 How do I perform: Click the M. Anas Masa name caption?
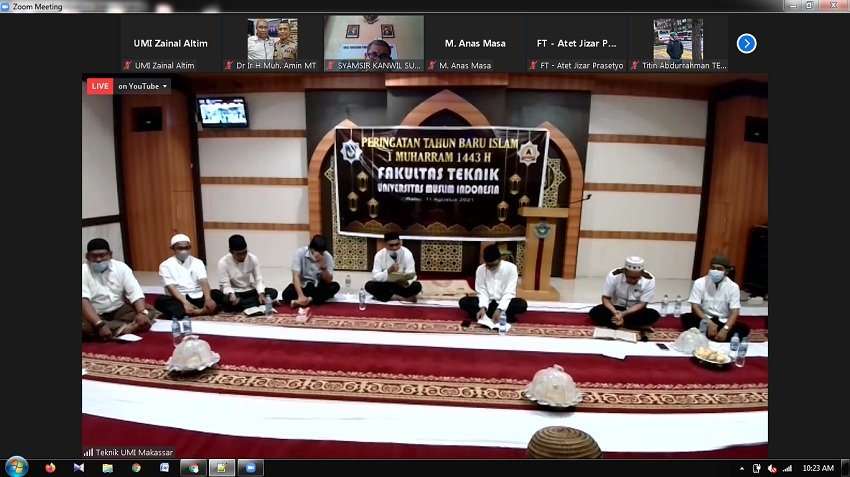pyautogui.click(x=465, y=66)
